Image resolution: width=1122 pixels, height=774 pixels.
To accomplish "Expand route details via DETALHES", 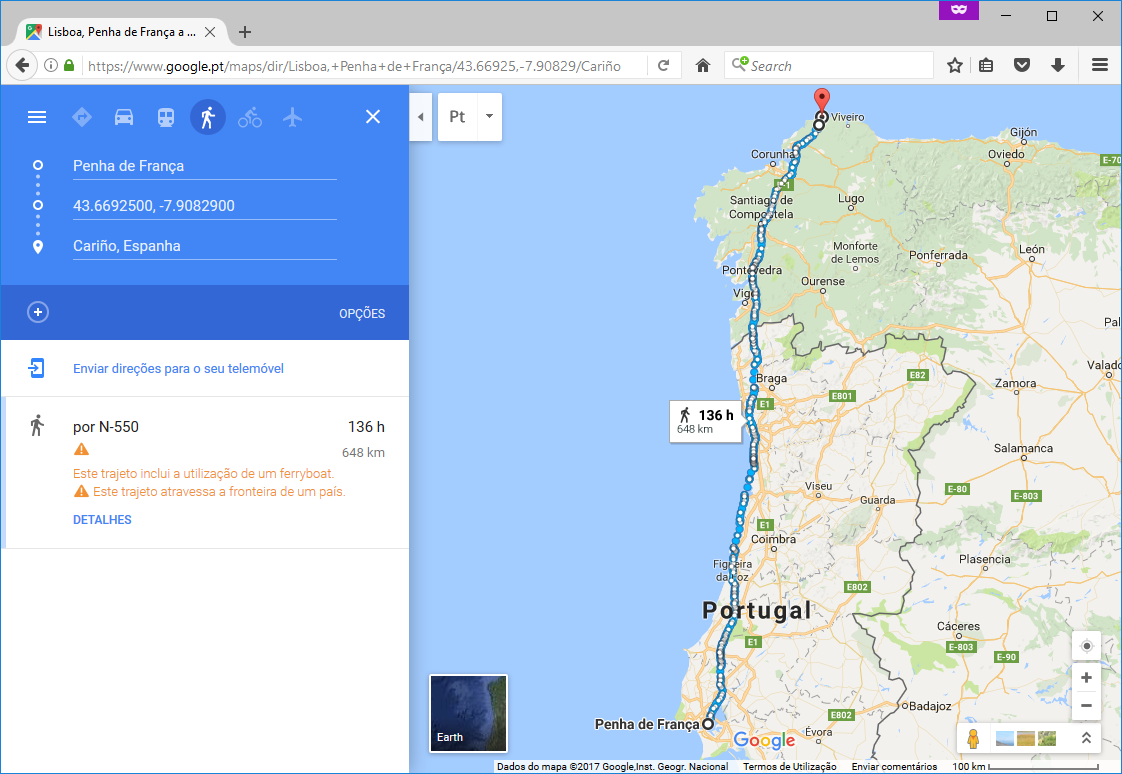I will (x=102, y=520).
